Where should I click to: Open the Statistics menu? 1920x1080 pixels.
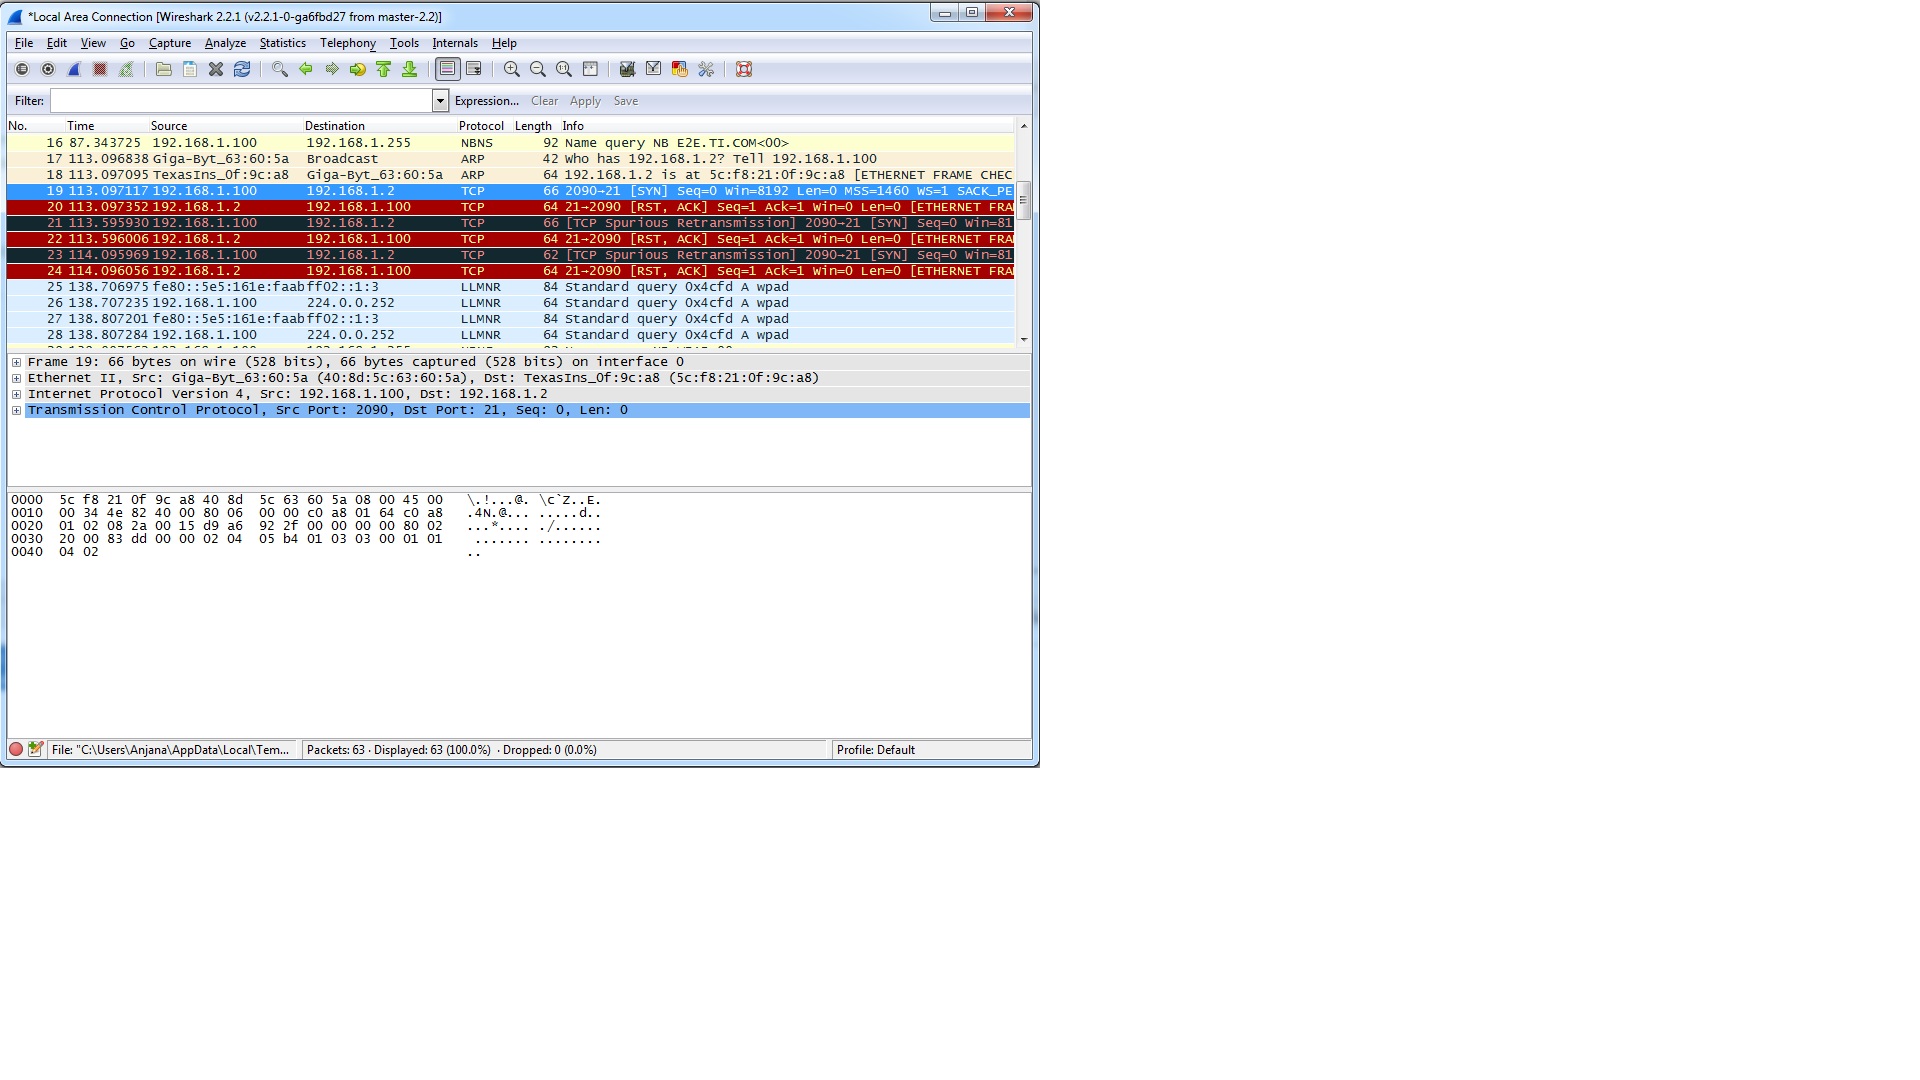[282, 43]
